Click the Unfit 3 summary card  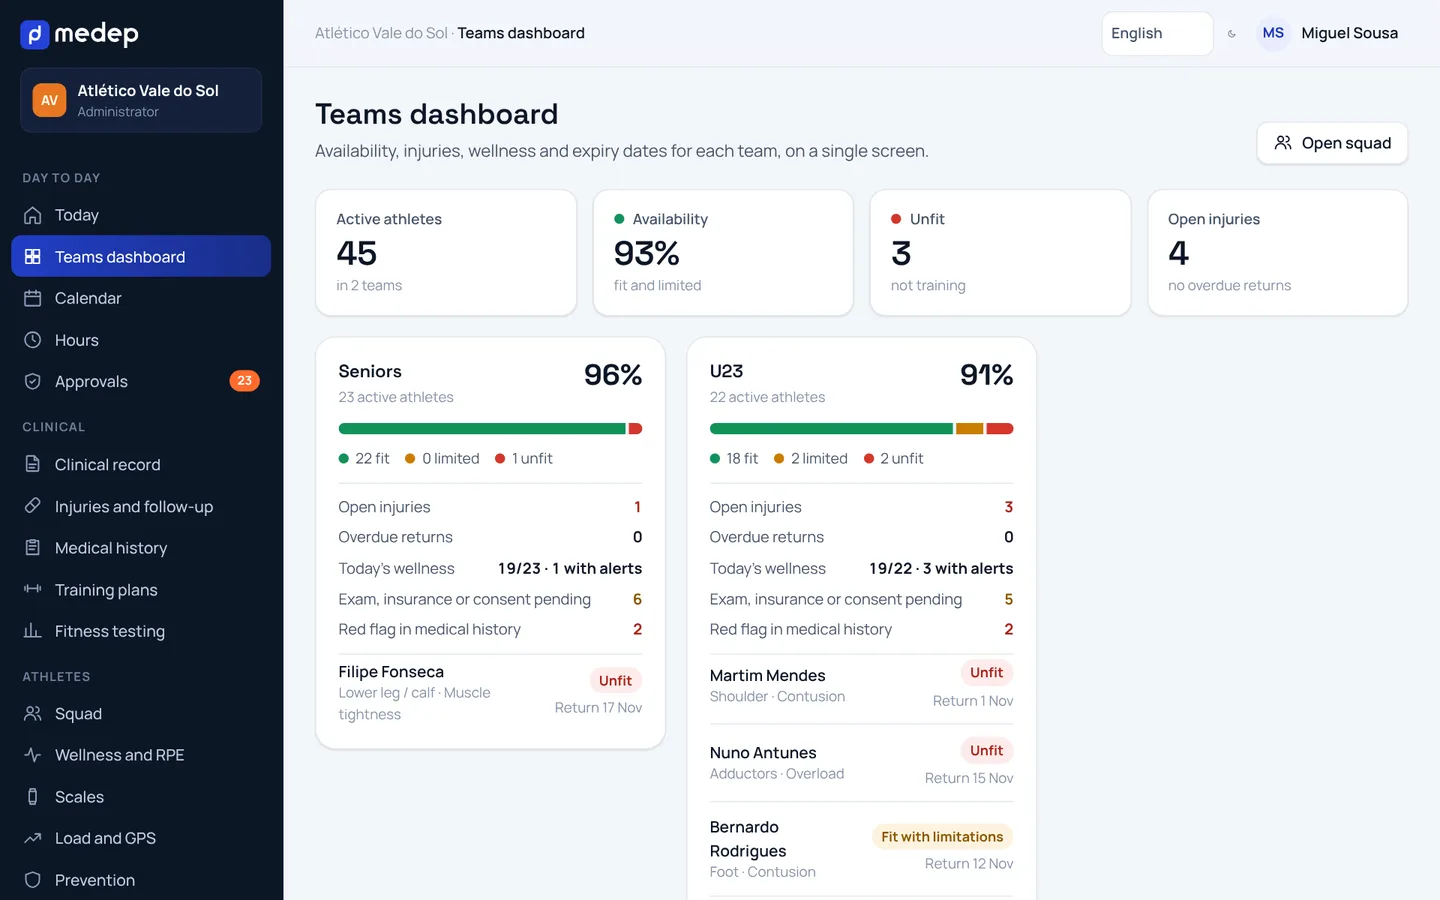pyautogui.click(x=1000, y=253)
